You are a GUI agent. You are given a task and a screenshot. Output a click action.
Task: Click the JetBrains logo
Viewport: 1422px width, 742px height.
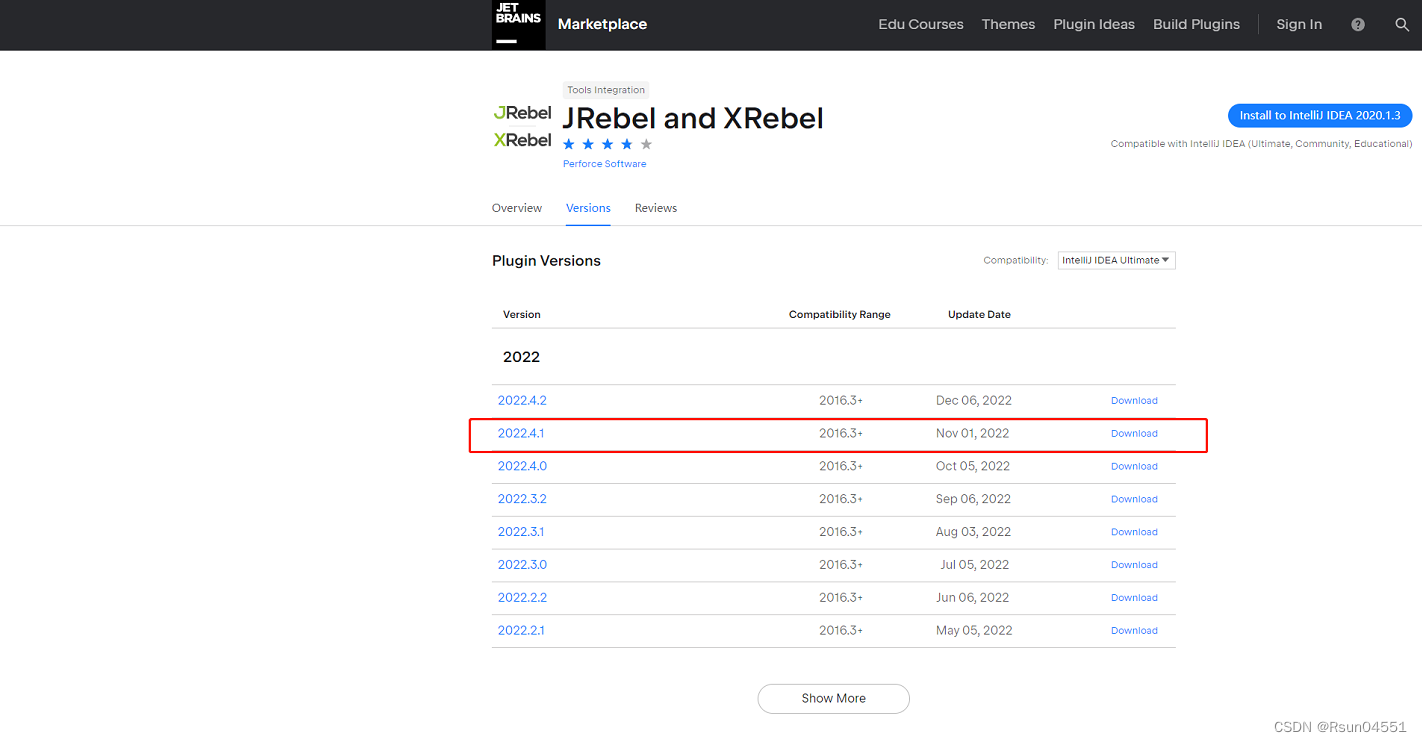[x=518, y=24]
